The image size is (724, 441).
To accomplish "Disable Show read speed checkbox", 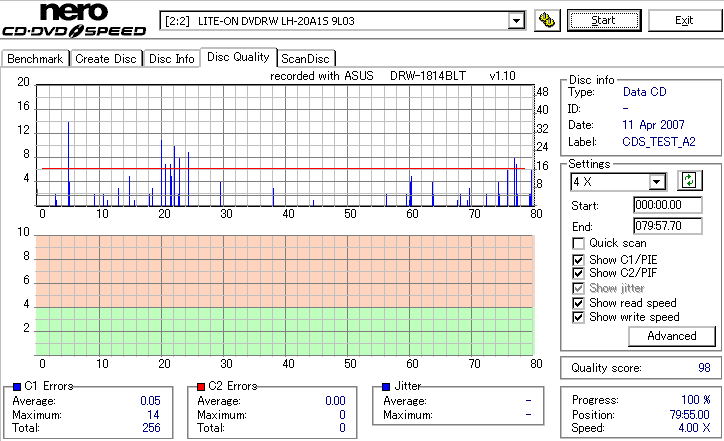I will point(578,303).
